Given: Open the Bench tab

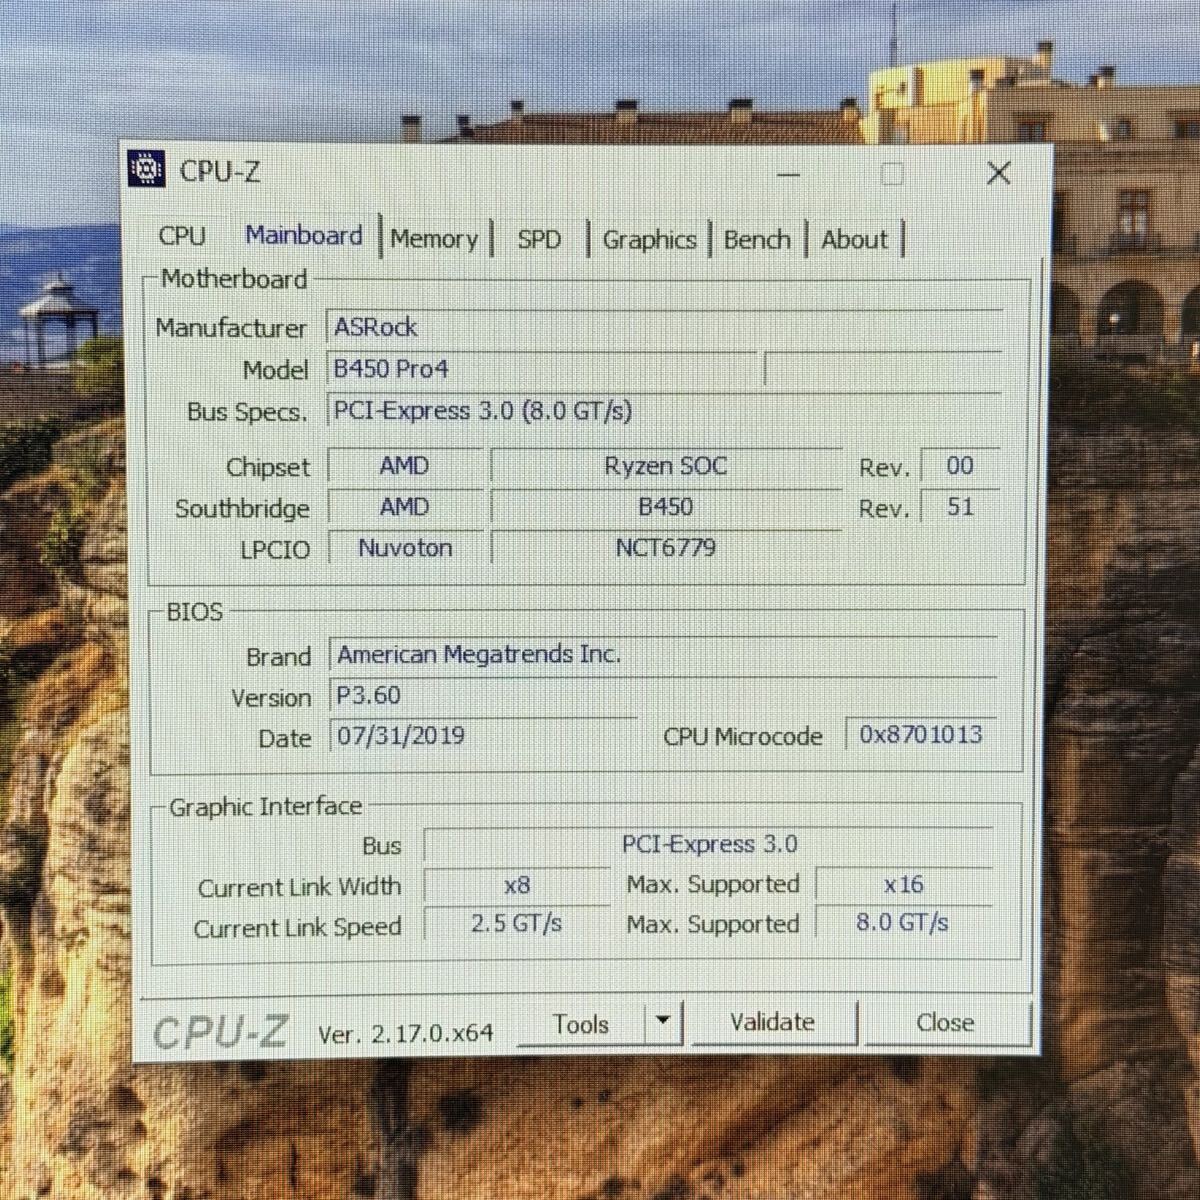Looking at the screenshot, I should [757, 240].
